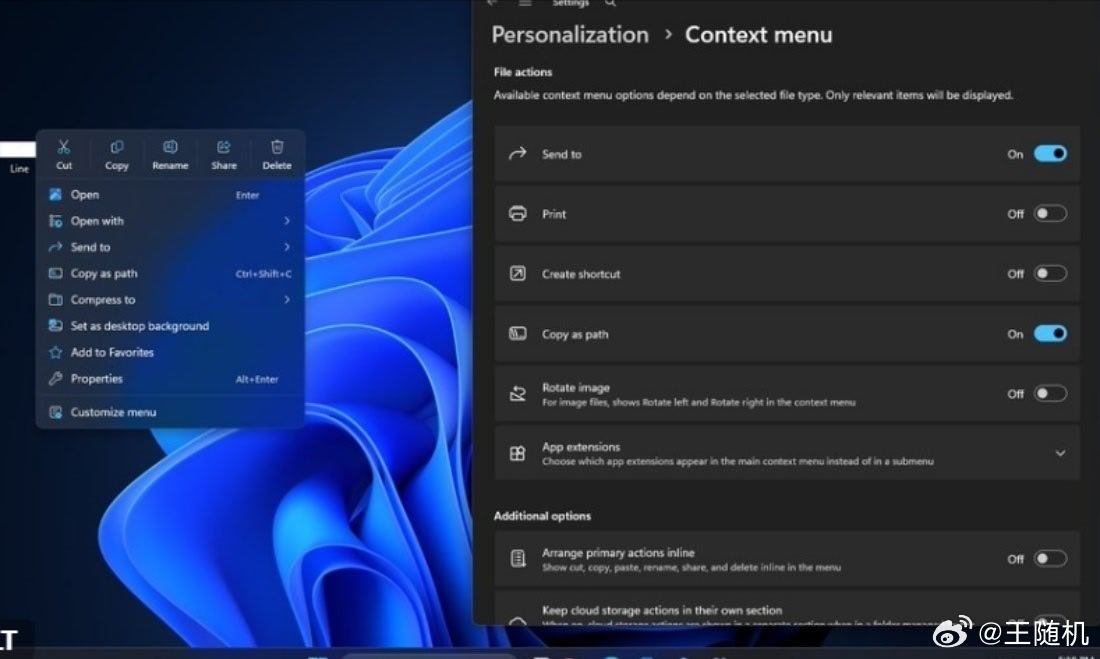Click the Share icon in context menu
The width and height of the screenshot is (1100, 659).
click(224, 147)
